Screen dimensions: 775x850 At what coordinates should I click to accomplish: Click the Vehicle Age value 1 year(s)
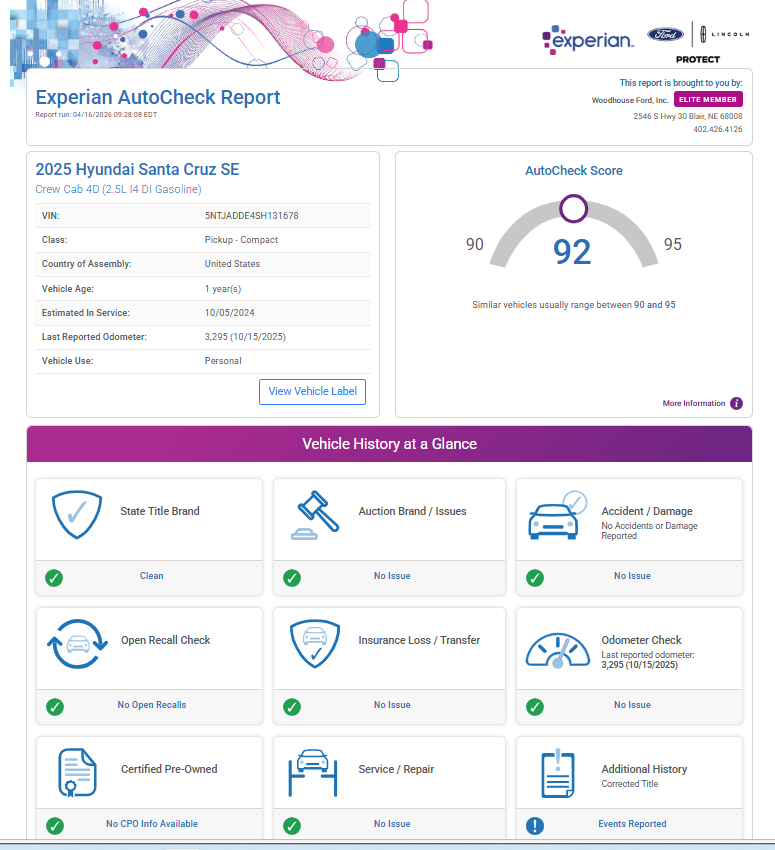(223, 289)
